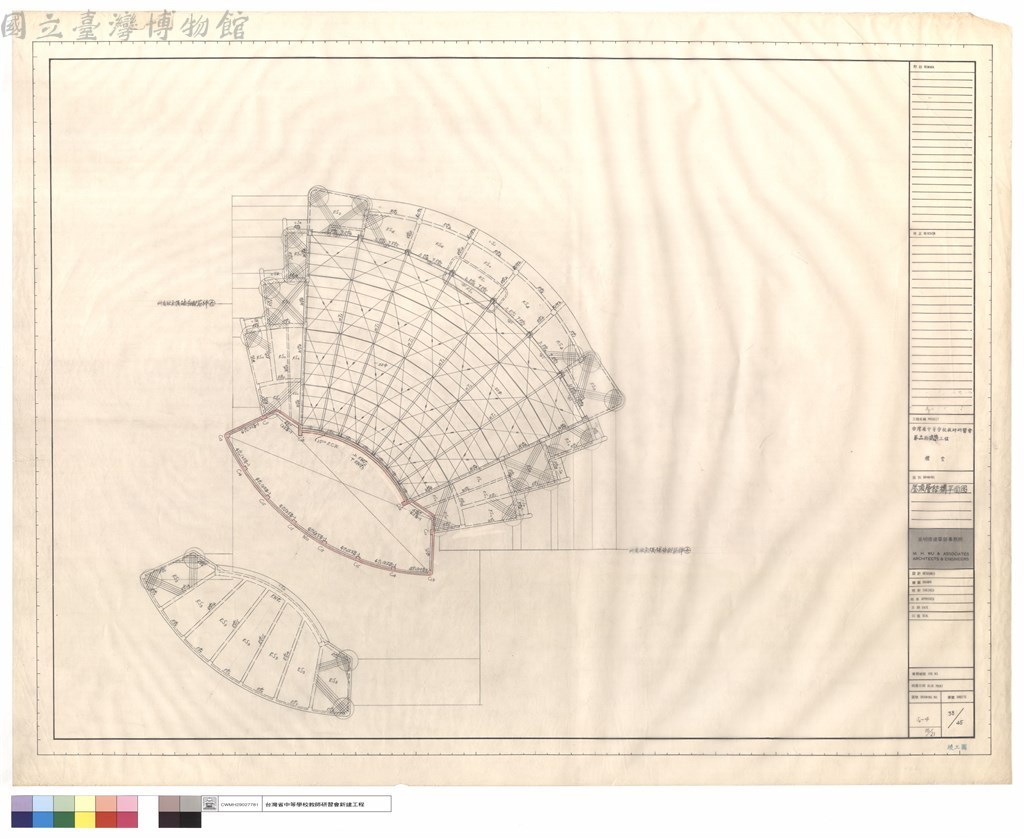Click the museum logo icon beside catalog number

point(210,804)
